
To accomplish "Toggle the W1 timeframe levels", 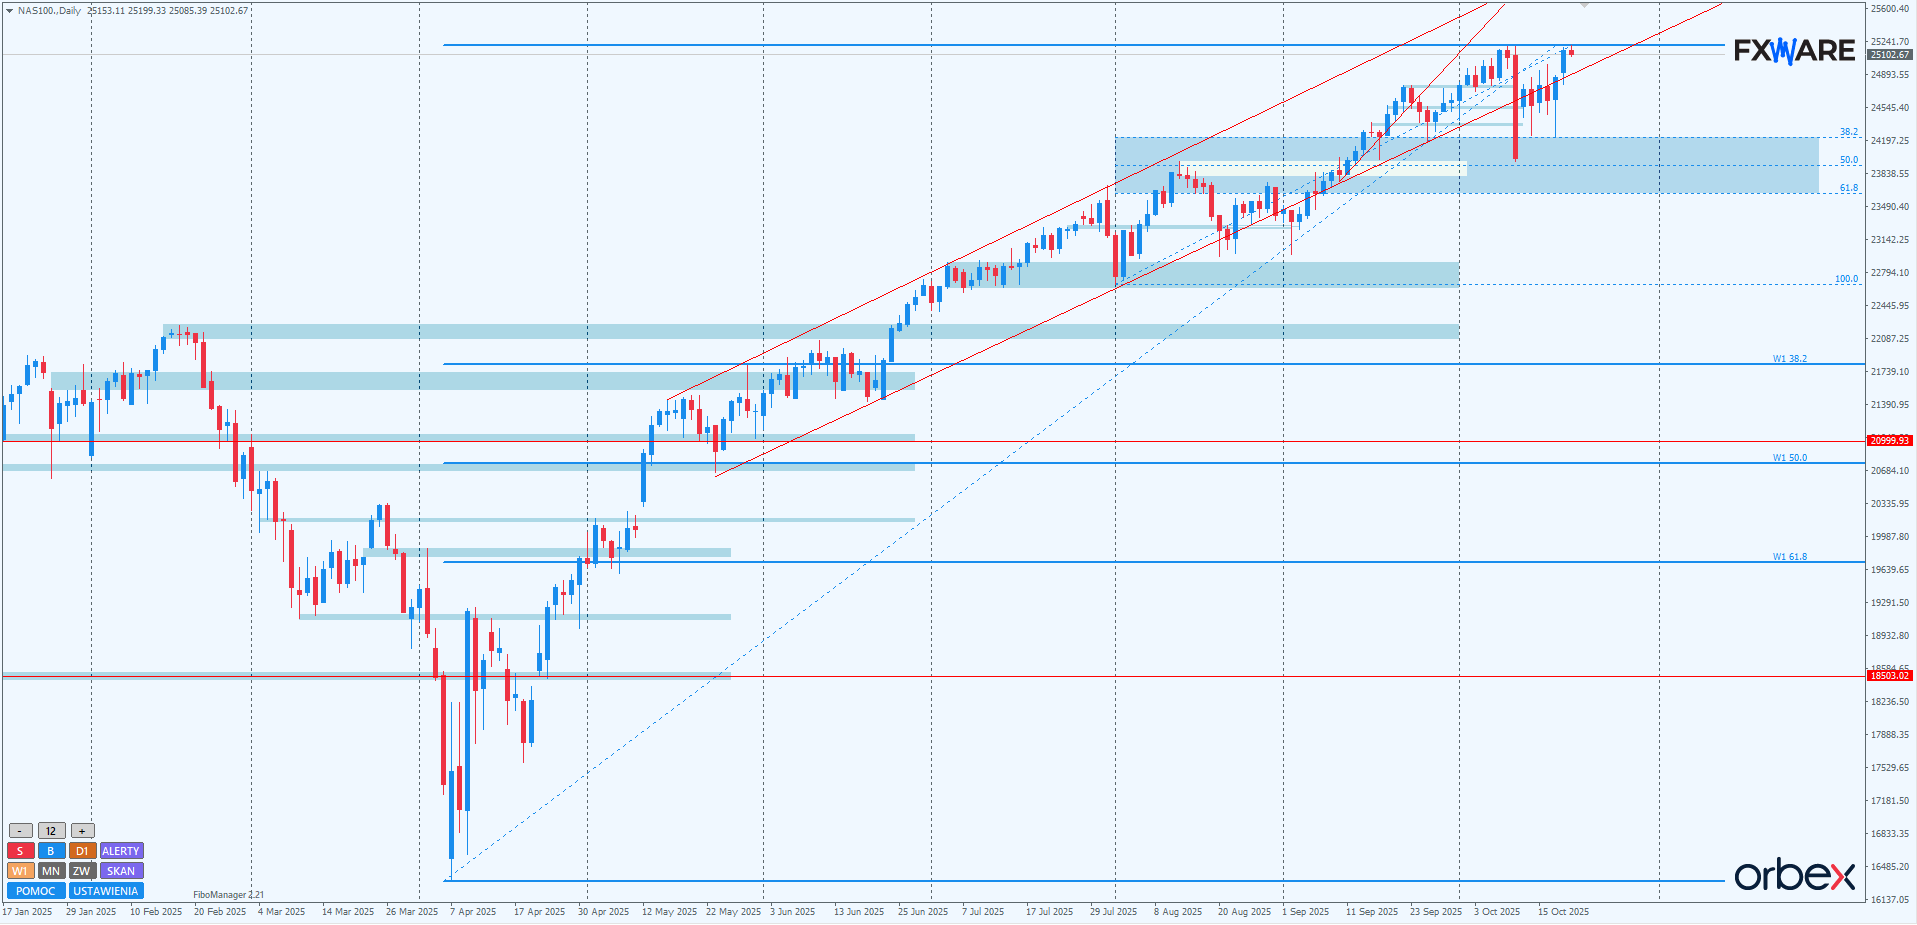I will 20,871.
